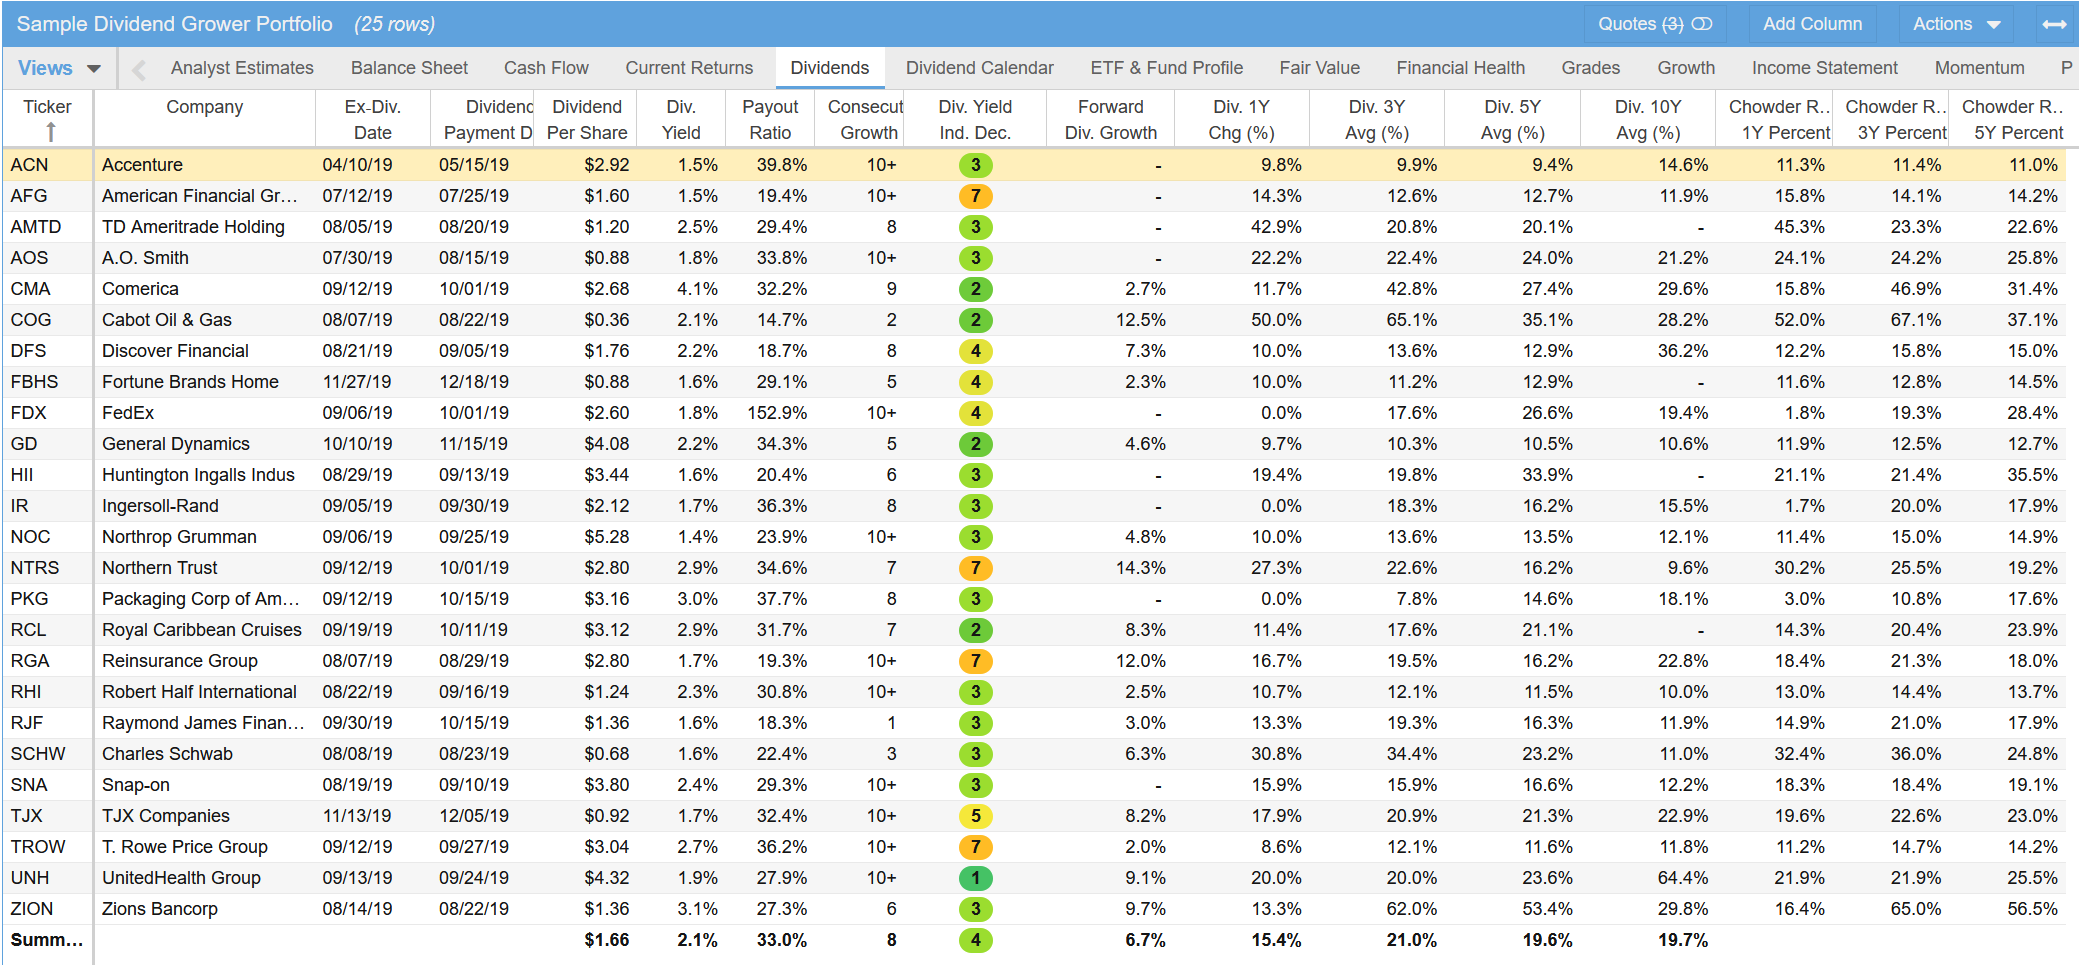
Task: Sort by Div. 10Y Avg header
Action: 1648,119
